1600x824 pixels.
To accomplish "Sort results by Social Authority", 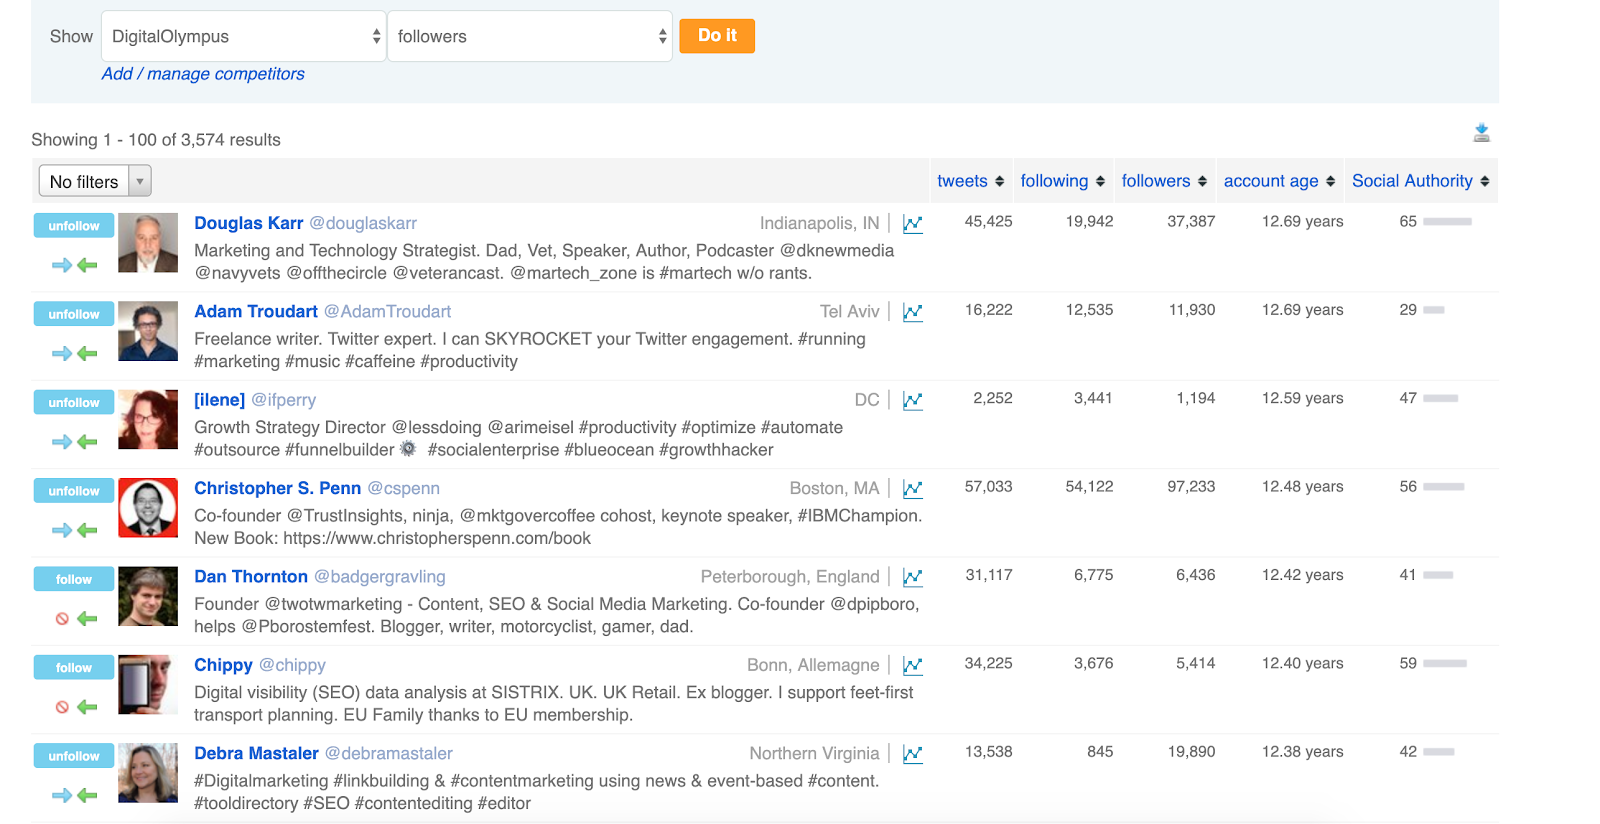I will point(1420,181).
